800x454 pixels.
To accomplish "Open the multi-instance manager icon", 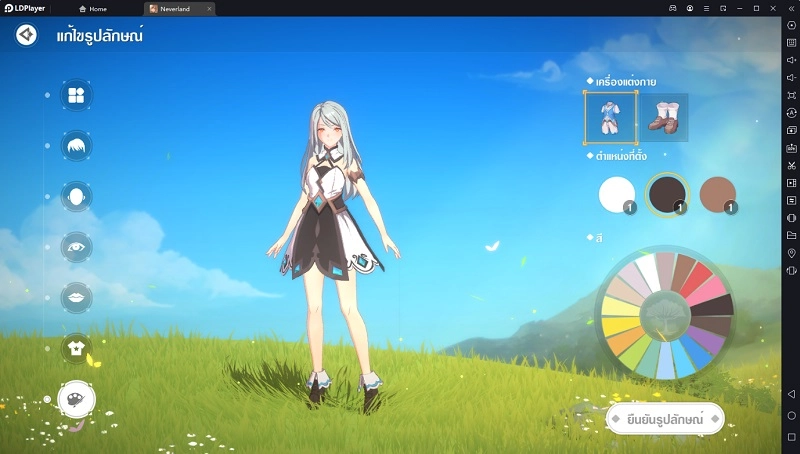I will pos(791,130).
